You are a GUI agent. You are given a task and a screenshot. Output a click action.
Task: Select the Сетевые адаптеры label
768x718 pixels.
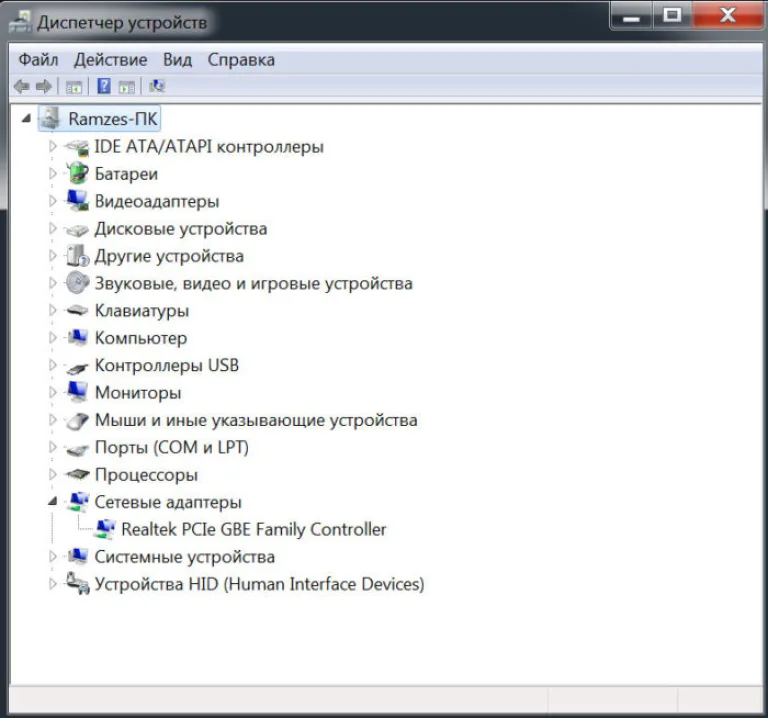point(168,502)
